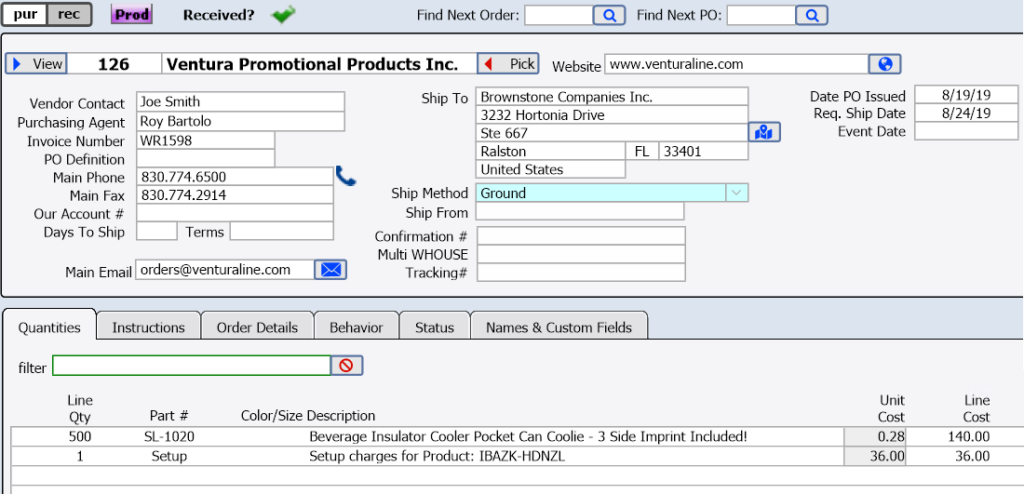Click the filter text field
Screen dimensions: 1024x494
(191, 366)
